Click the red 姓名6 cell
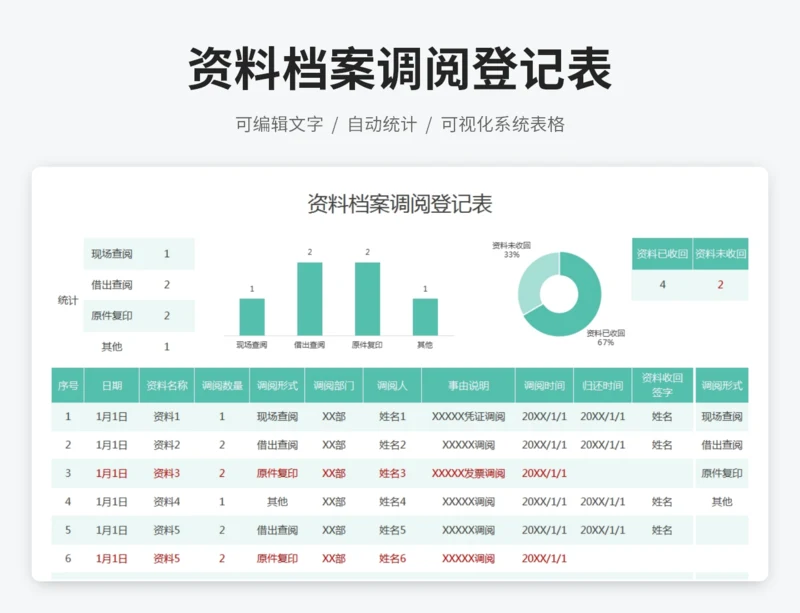800x613 pixels. point(392,558)
